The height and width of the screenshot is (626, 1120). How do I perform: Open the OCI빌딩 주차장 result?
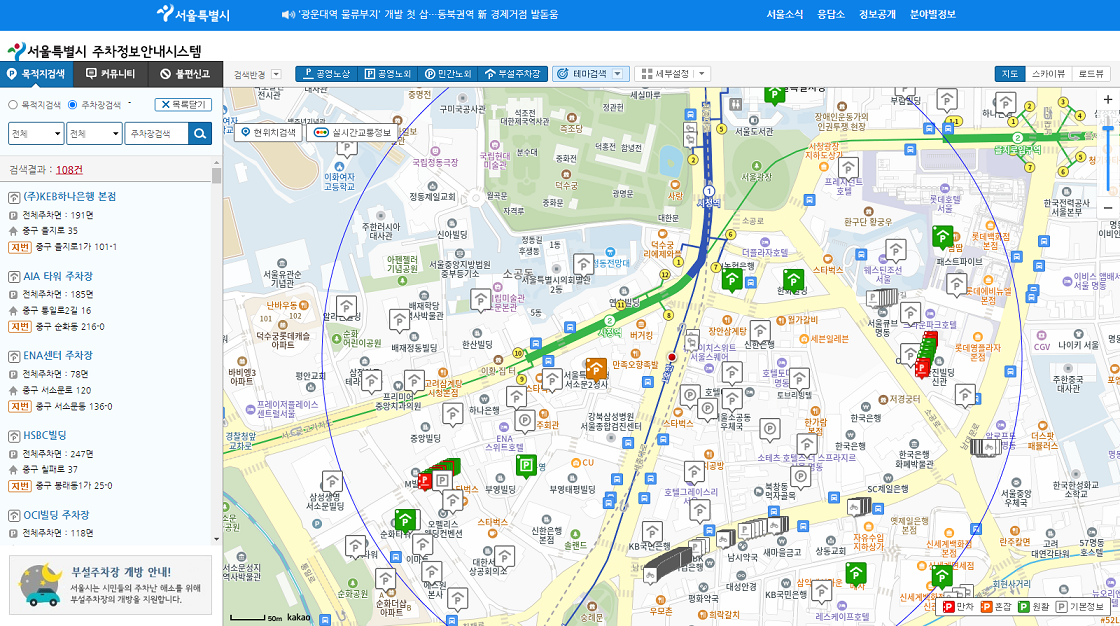click(x=56, y=515)
